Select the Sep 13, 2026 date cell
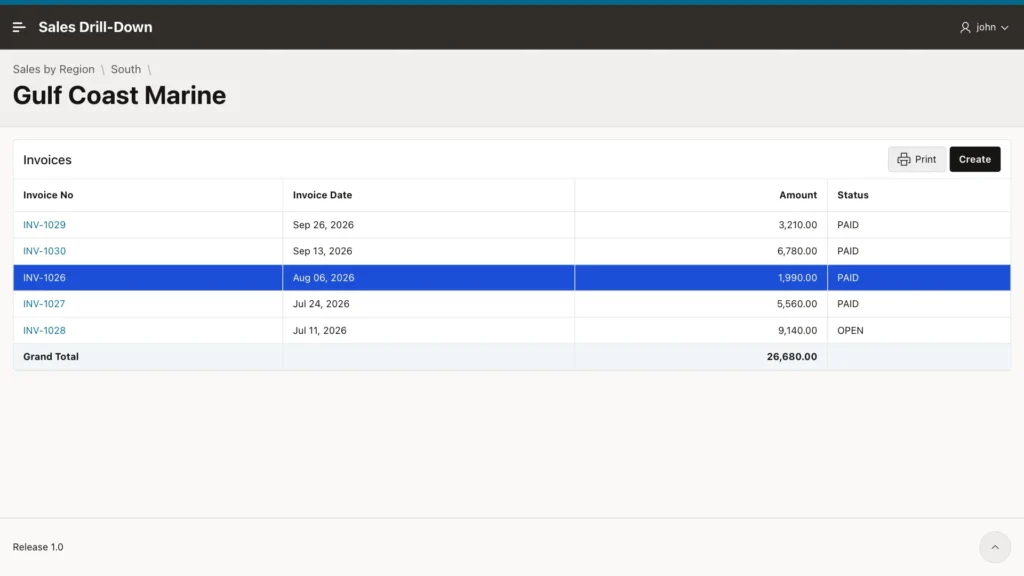This screenshot has height=576, width=1024. pos(428,251)
